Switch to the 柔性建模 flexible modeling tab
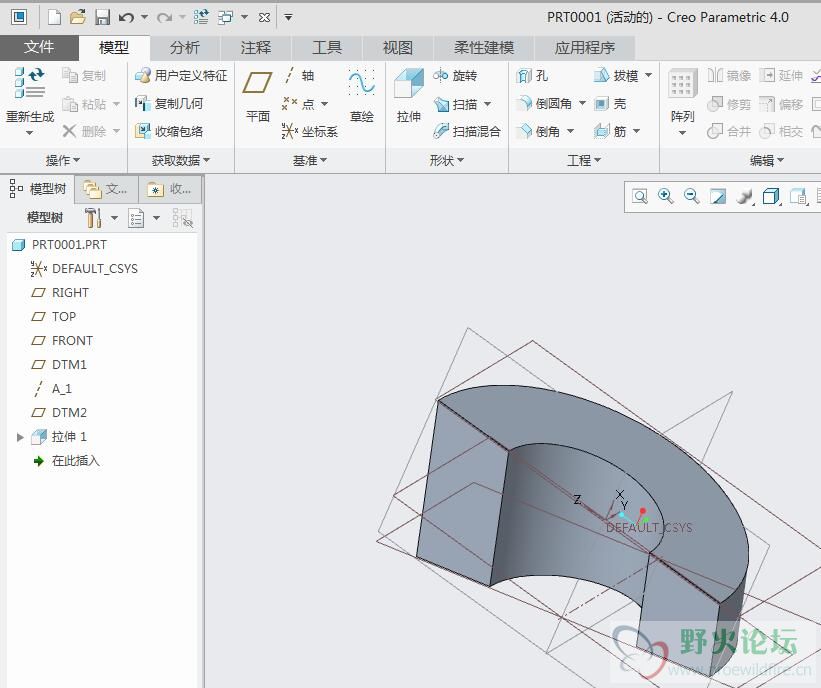The image size is (821, 688). coord(484,48)
